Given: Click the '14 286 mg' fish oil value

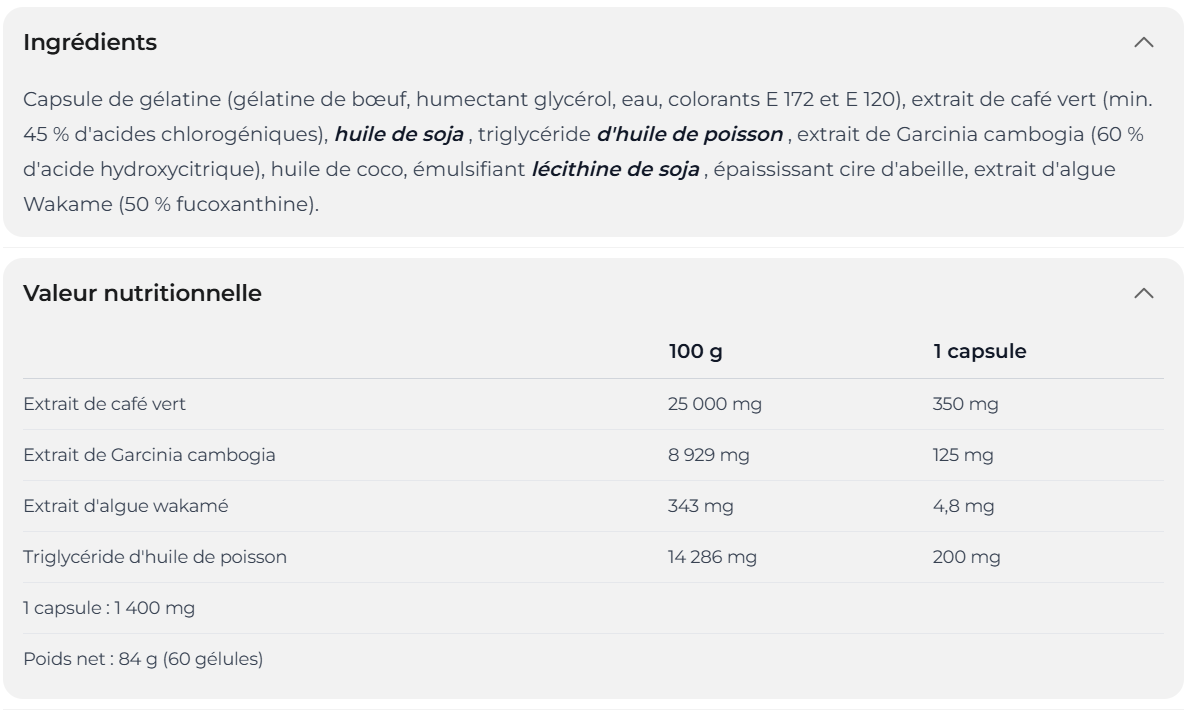Looking at the screenshot, I should point(712,557).
